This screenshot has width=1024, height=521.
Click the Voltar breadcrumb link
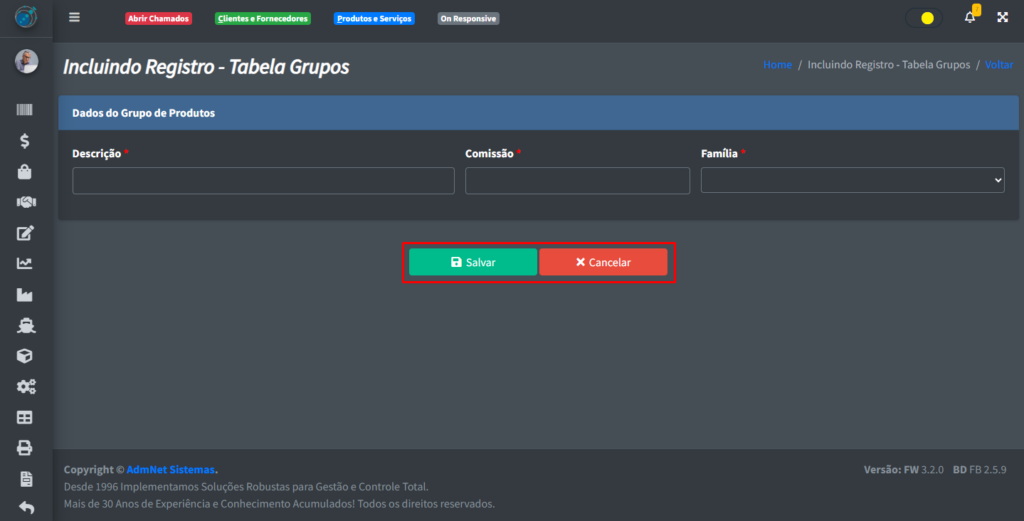[x=998, y=65]
